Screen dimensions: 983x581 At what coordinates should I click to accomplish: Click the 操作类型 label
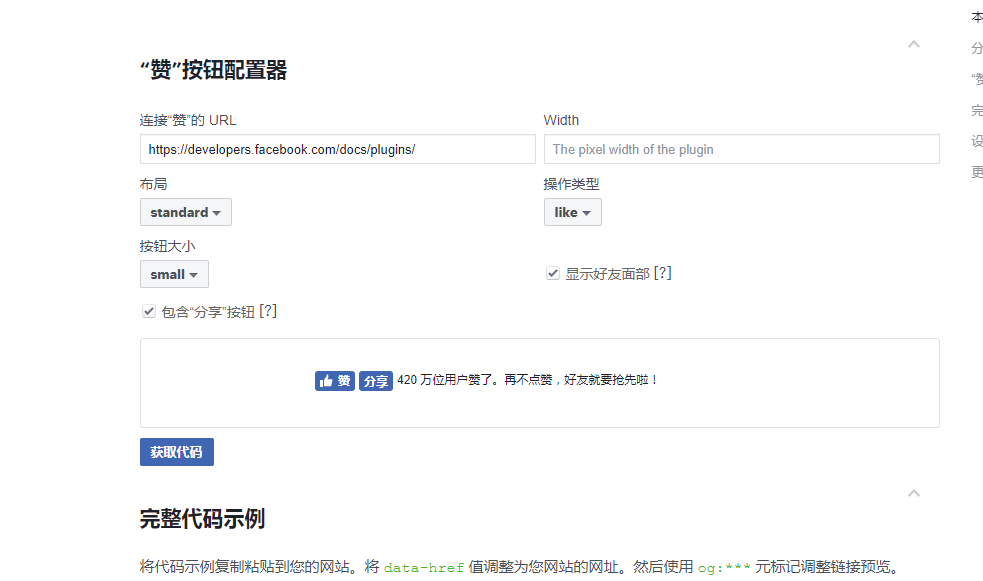(x=571, y=184)
